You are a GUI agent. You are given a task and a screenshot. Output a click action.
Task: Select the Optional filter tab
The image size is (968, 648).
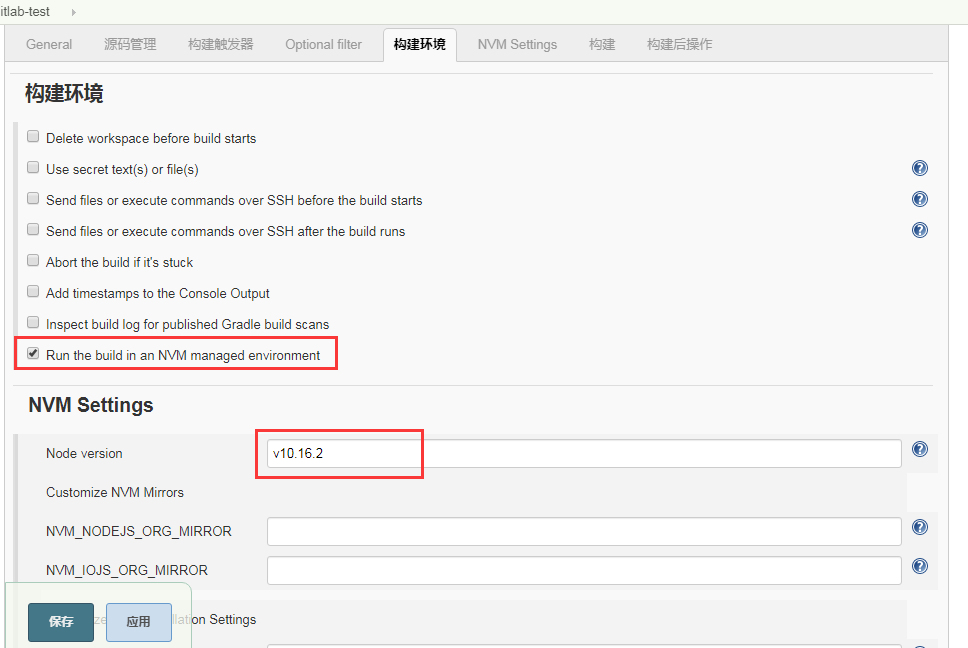click(x=323, y=44)
